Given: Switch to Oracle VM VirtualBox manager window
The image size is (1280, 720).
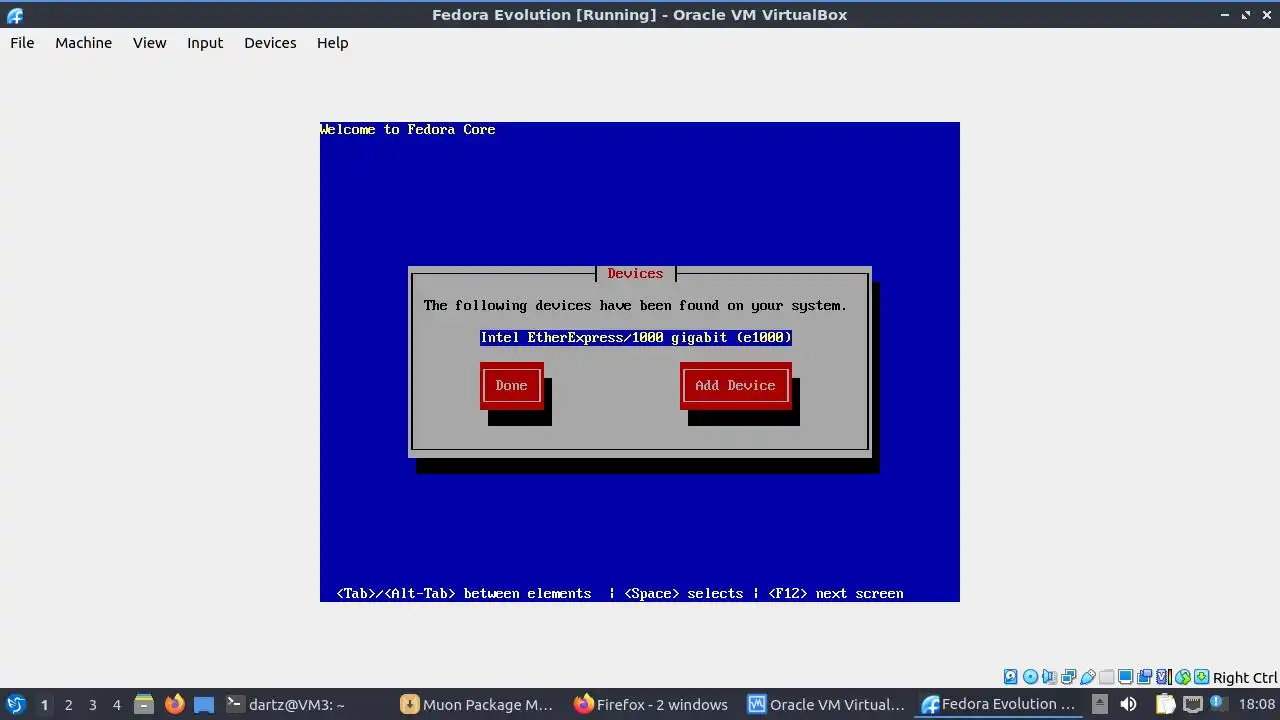Looking at the screenshot, I should [x=827, y=704].
